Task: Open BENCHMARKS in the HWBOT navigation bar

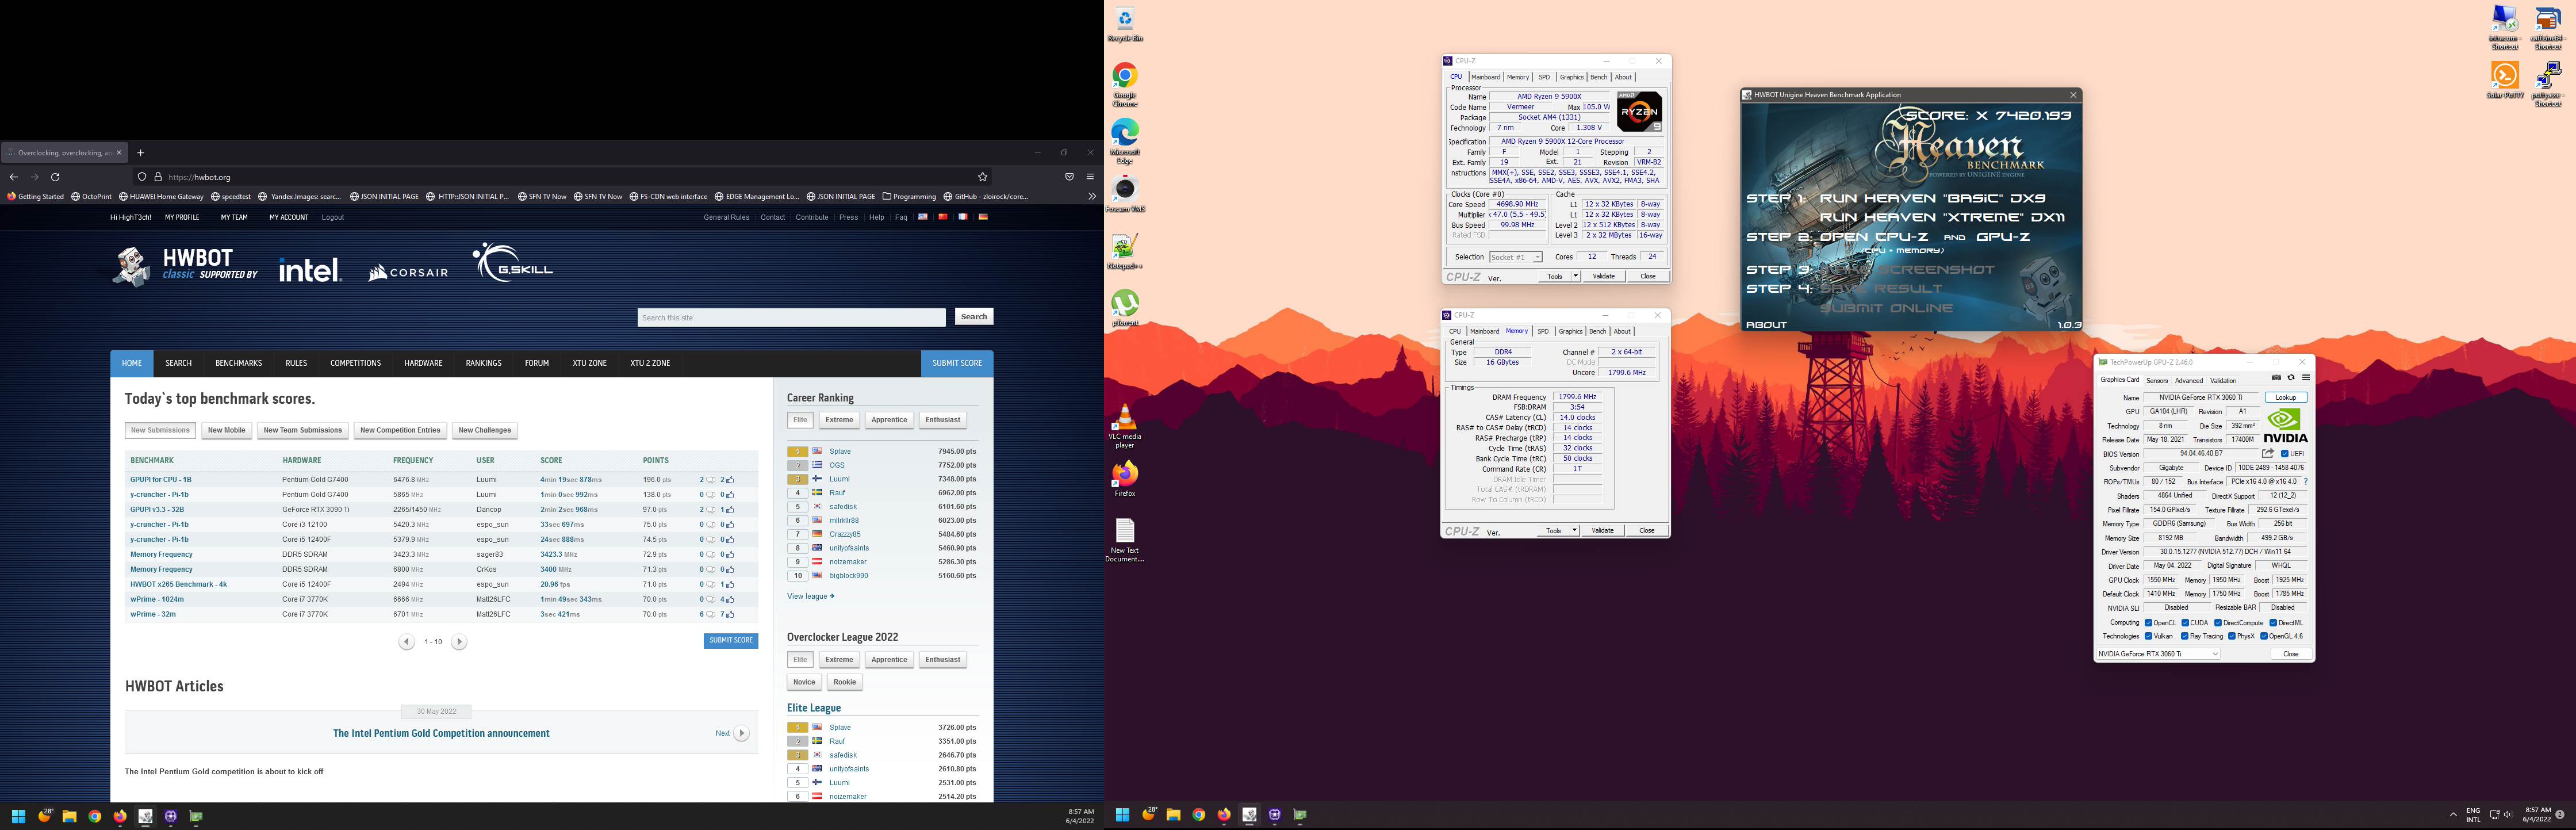Action: (x=238, y=363)
